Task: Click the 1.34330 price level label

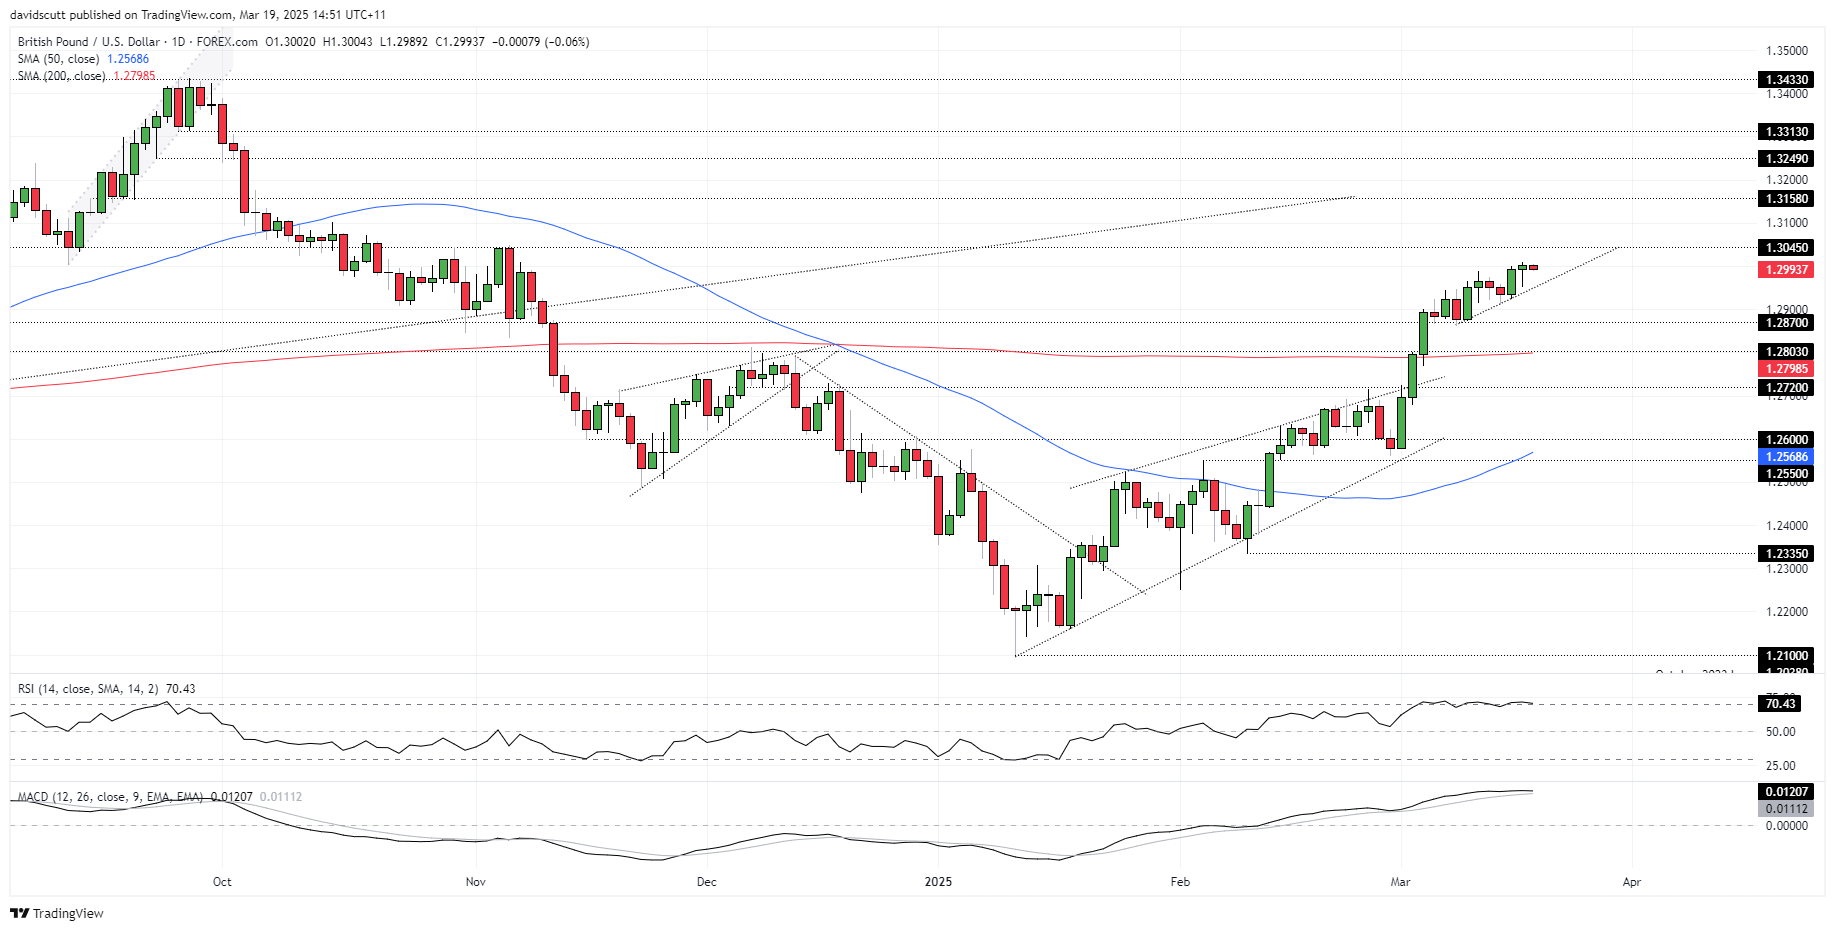Action: point(1786,79)
